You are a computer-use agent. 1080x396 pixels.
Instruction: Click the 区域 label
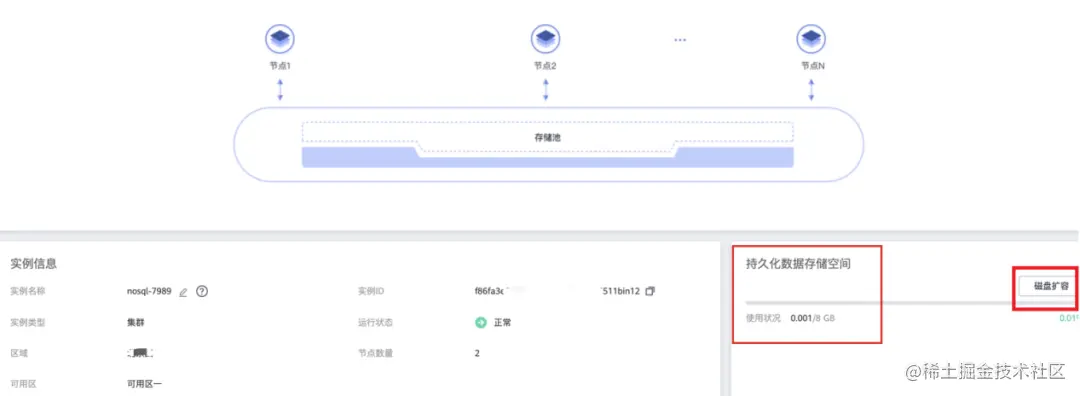click(x=19, y=353)
